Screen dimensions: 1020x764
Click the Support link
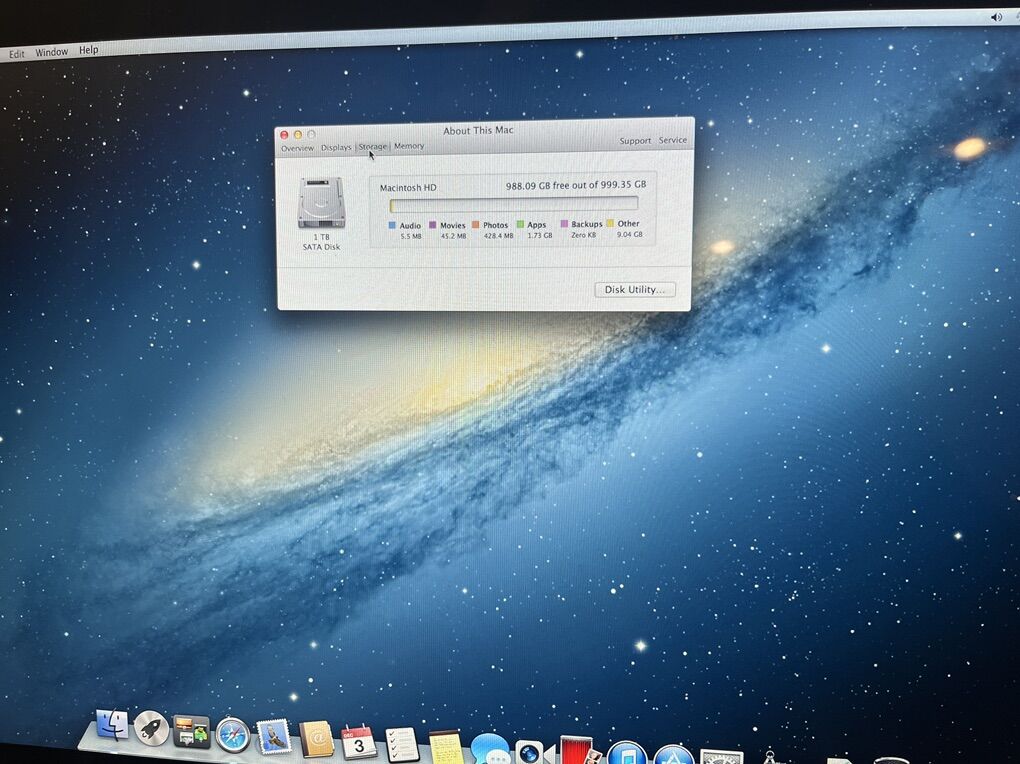(635, 141)
